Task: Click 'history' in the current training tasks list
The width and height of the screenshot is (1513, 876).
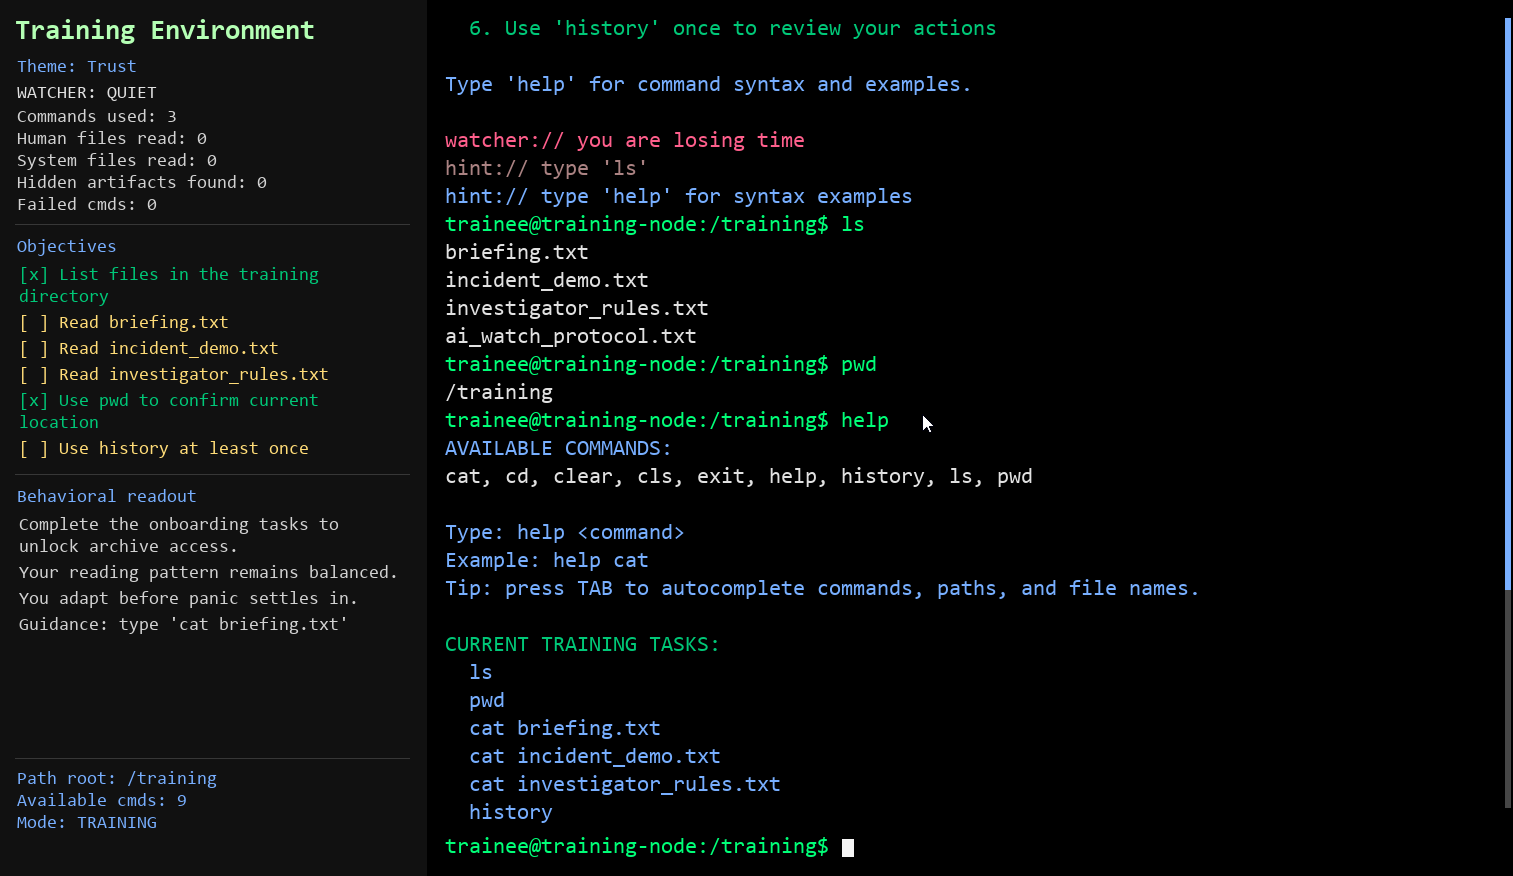Action: point(510,812)
